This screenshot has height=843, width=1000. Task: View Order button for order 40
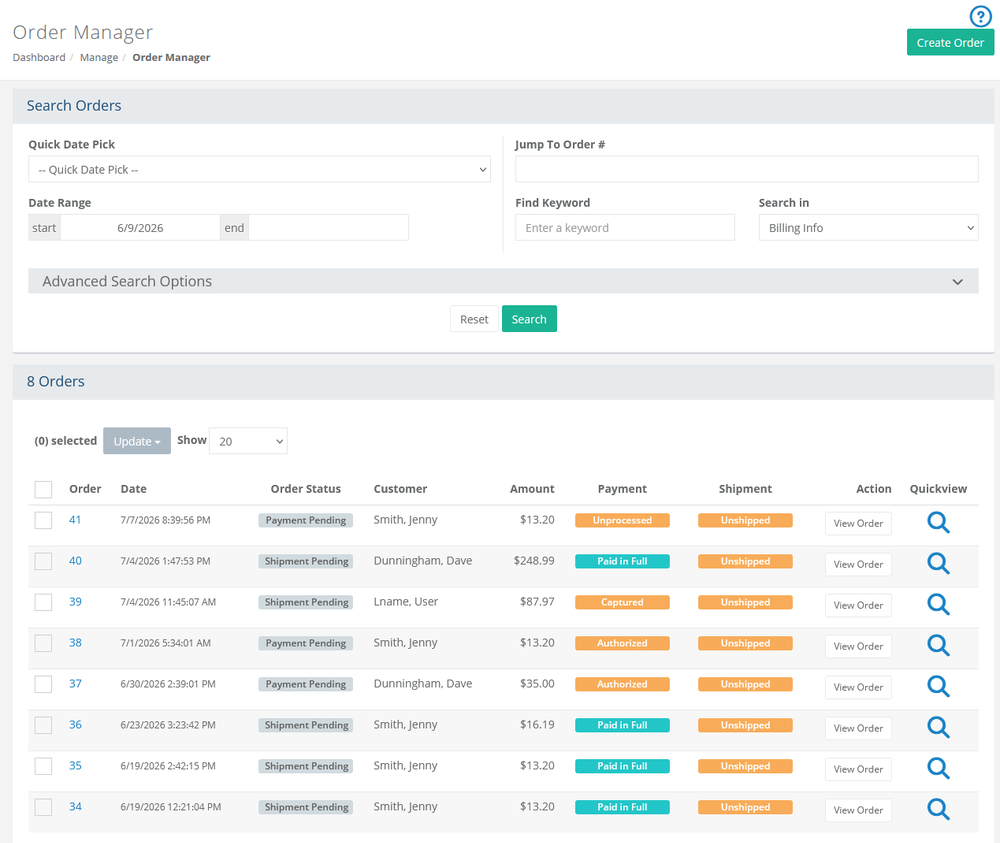[x=858, y=564]
